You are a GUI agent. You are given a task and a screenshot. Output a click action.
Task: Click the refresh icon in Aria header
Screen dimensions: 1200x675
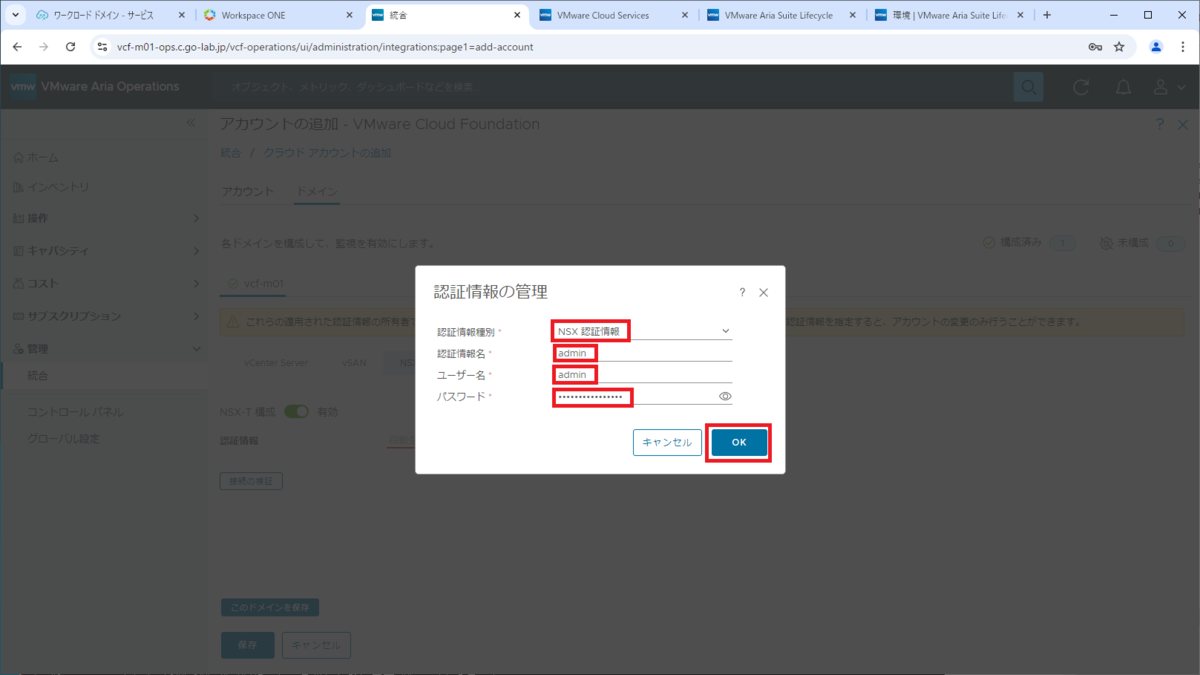(1081, 87)
